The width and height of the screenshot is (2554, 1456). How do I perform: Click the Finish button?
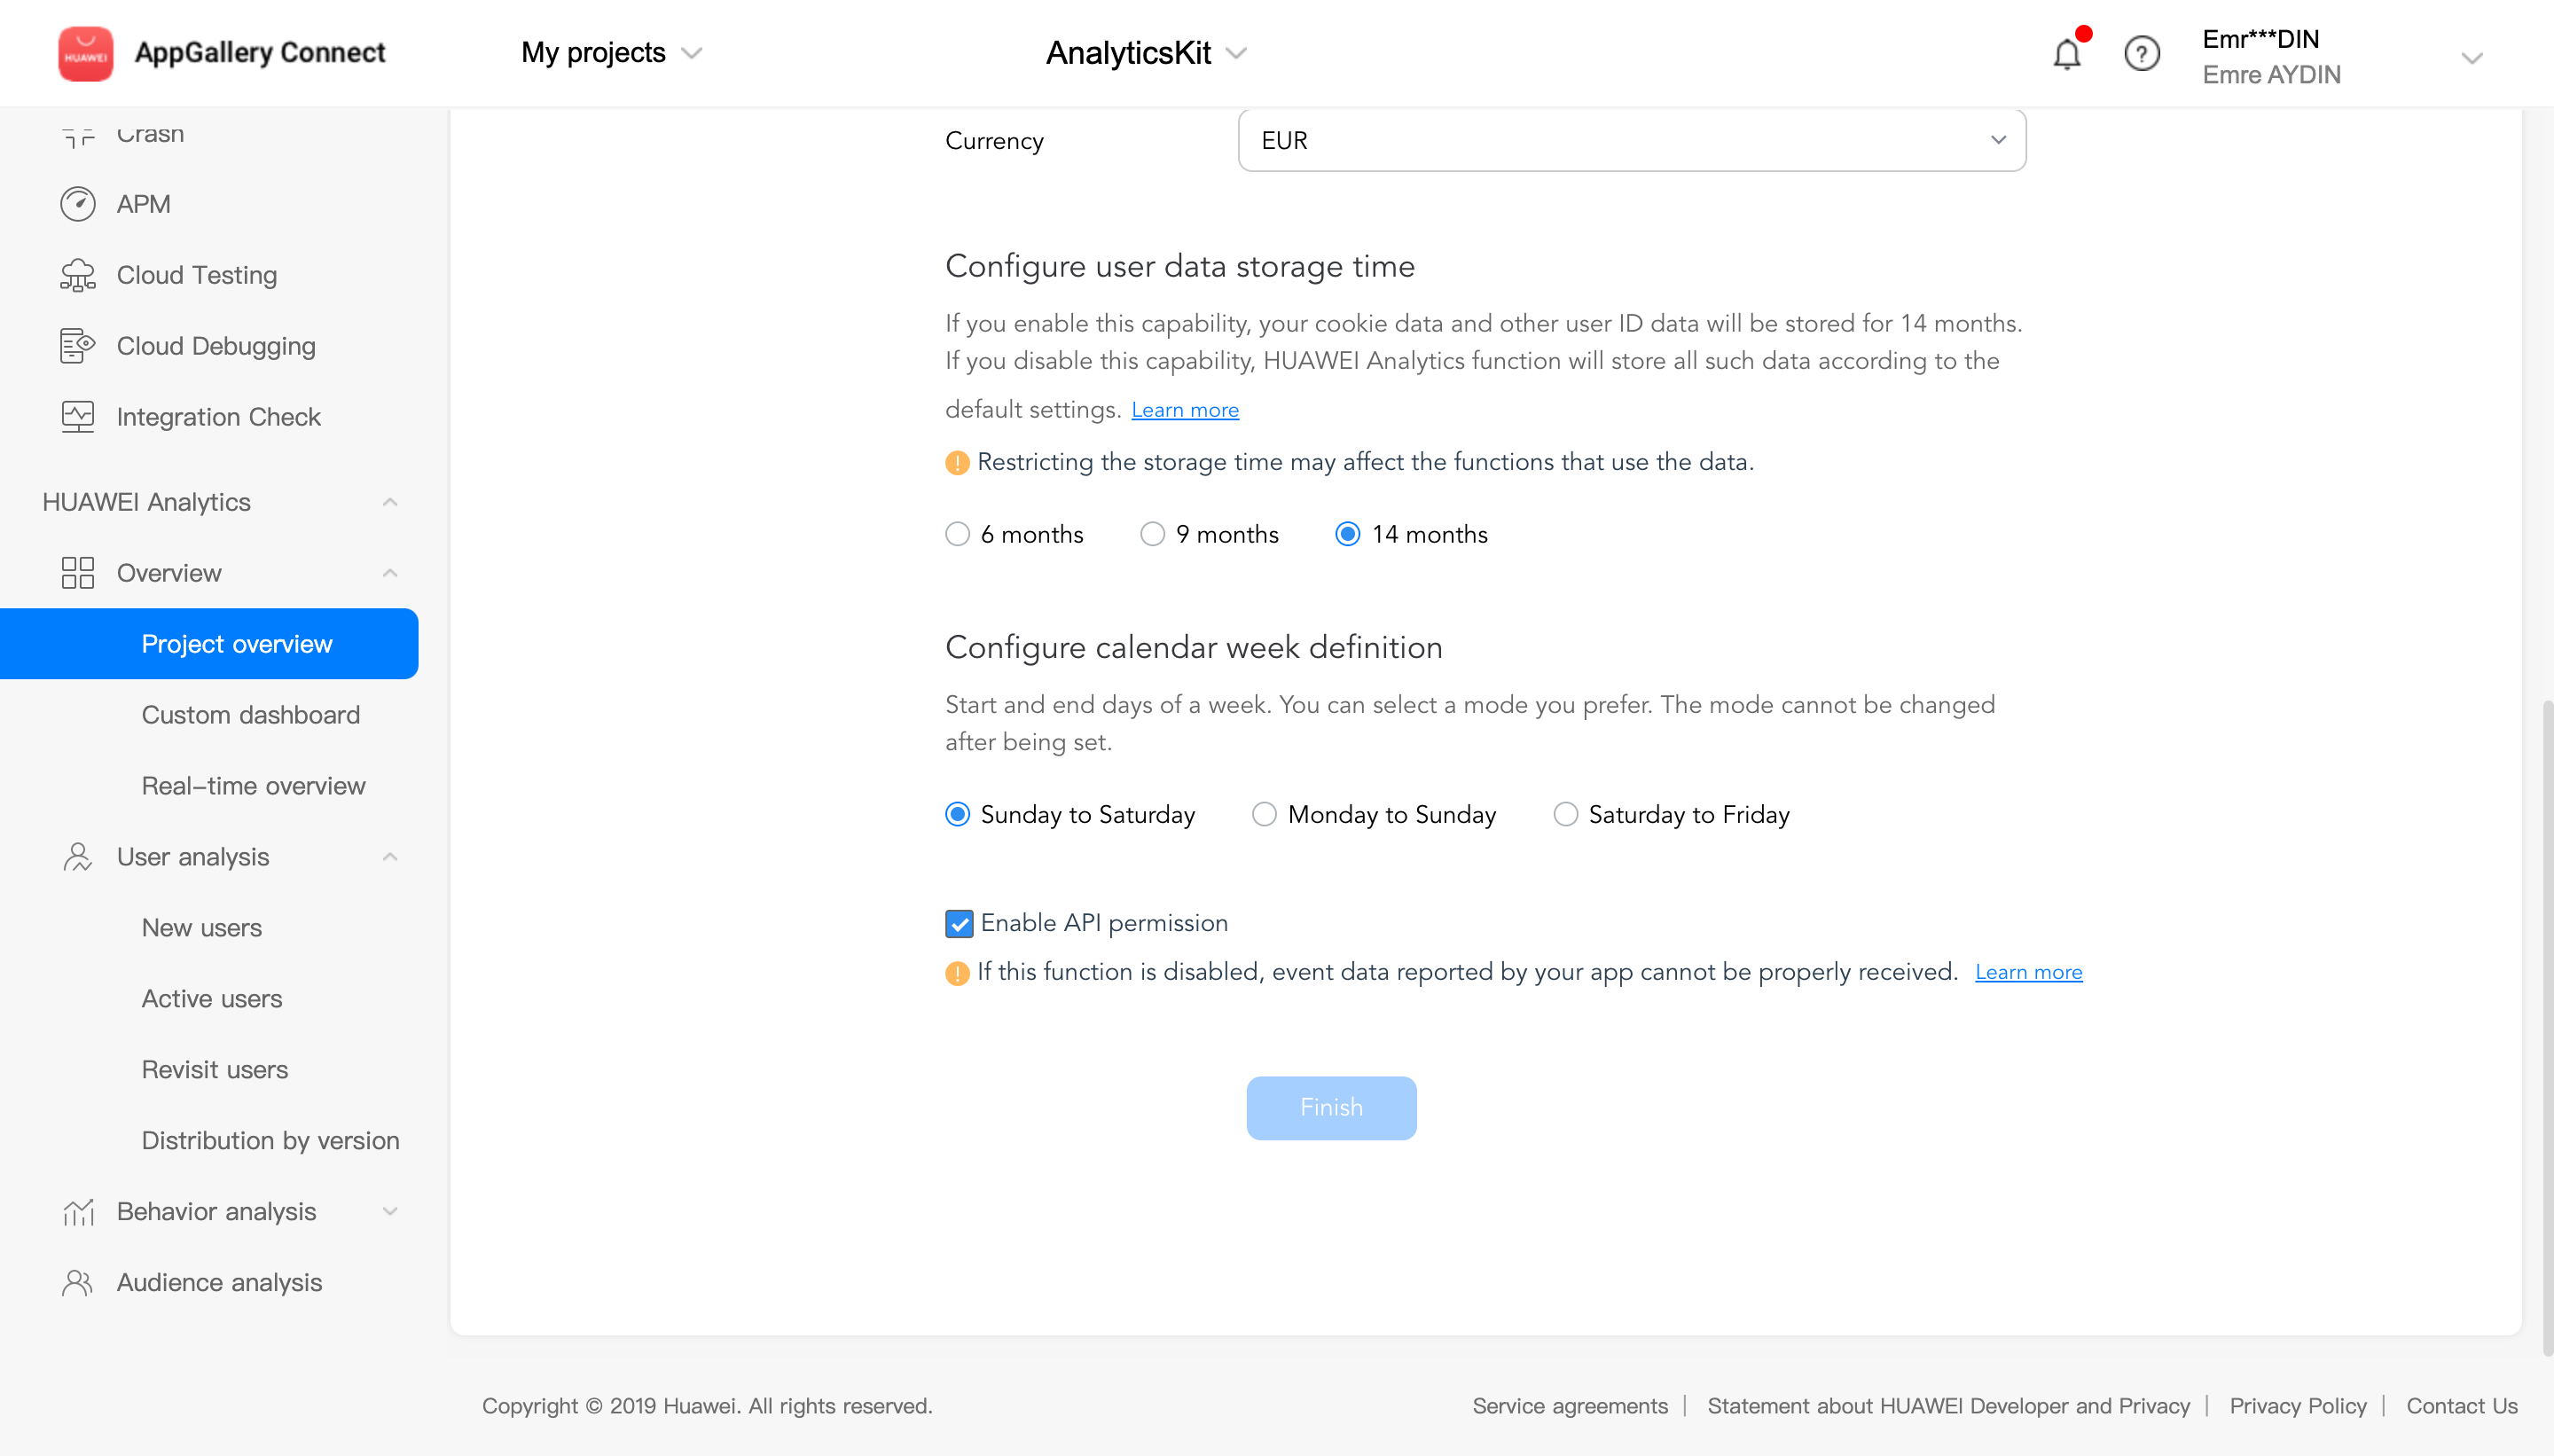tap(1331, 1107)
